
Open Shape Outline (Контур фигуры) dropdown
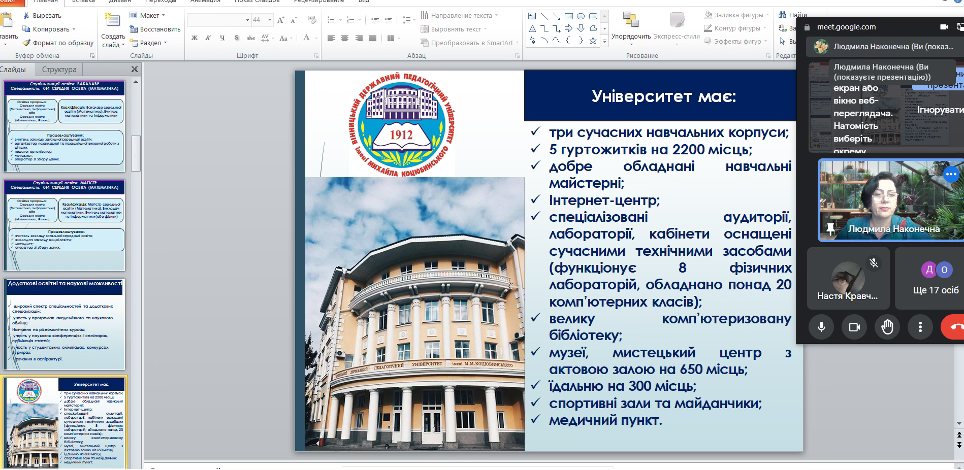(x=733, y=28)
